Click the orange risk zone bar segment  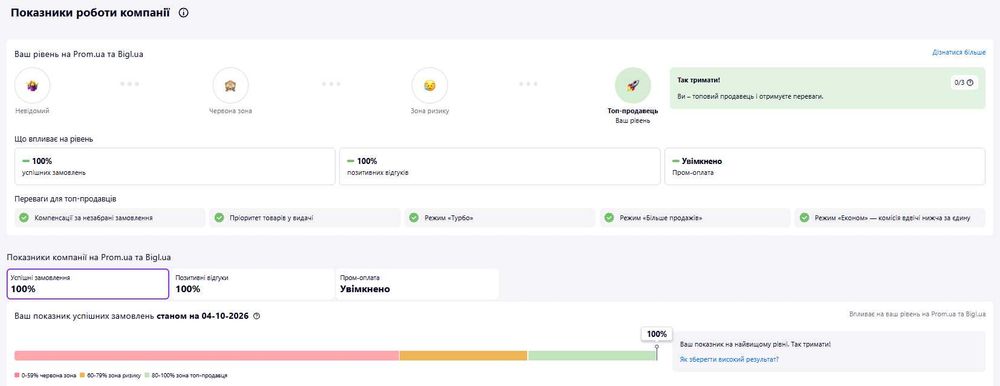point(464,355)
